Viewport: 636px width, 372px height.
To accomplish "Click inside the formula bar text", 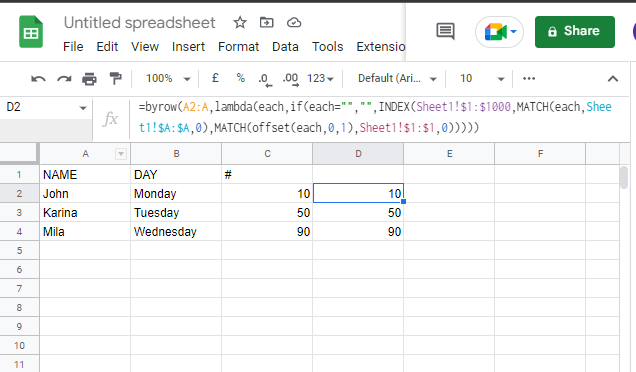I will click(x=375, y=117).
